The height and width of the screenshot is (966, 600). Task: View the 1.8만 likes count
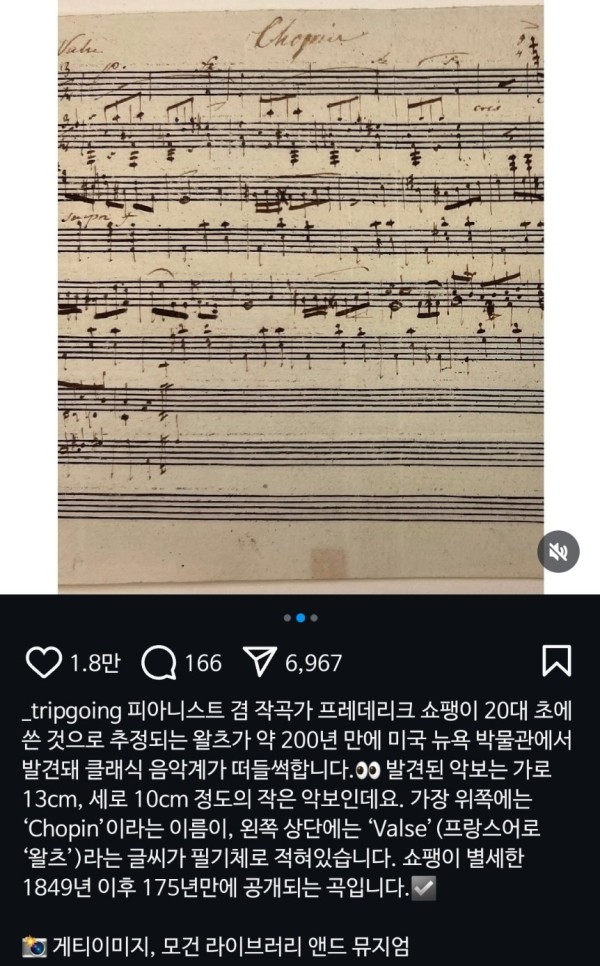(x=95, y=663)
